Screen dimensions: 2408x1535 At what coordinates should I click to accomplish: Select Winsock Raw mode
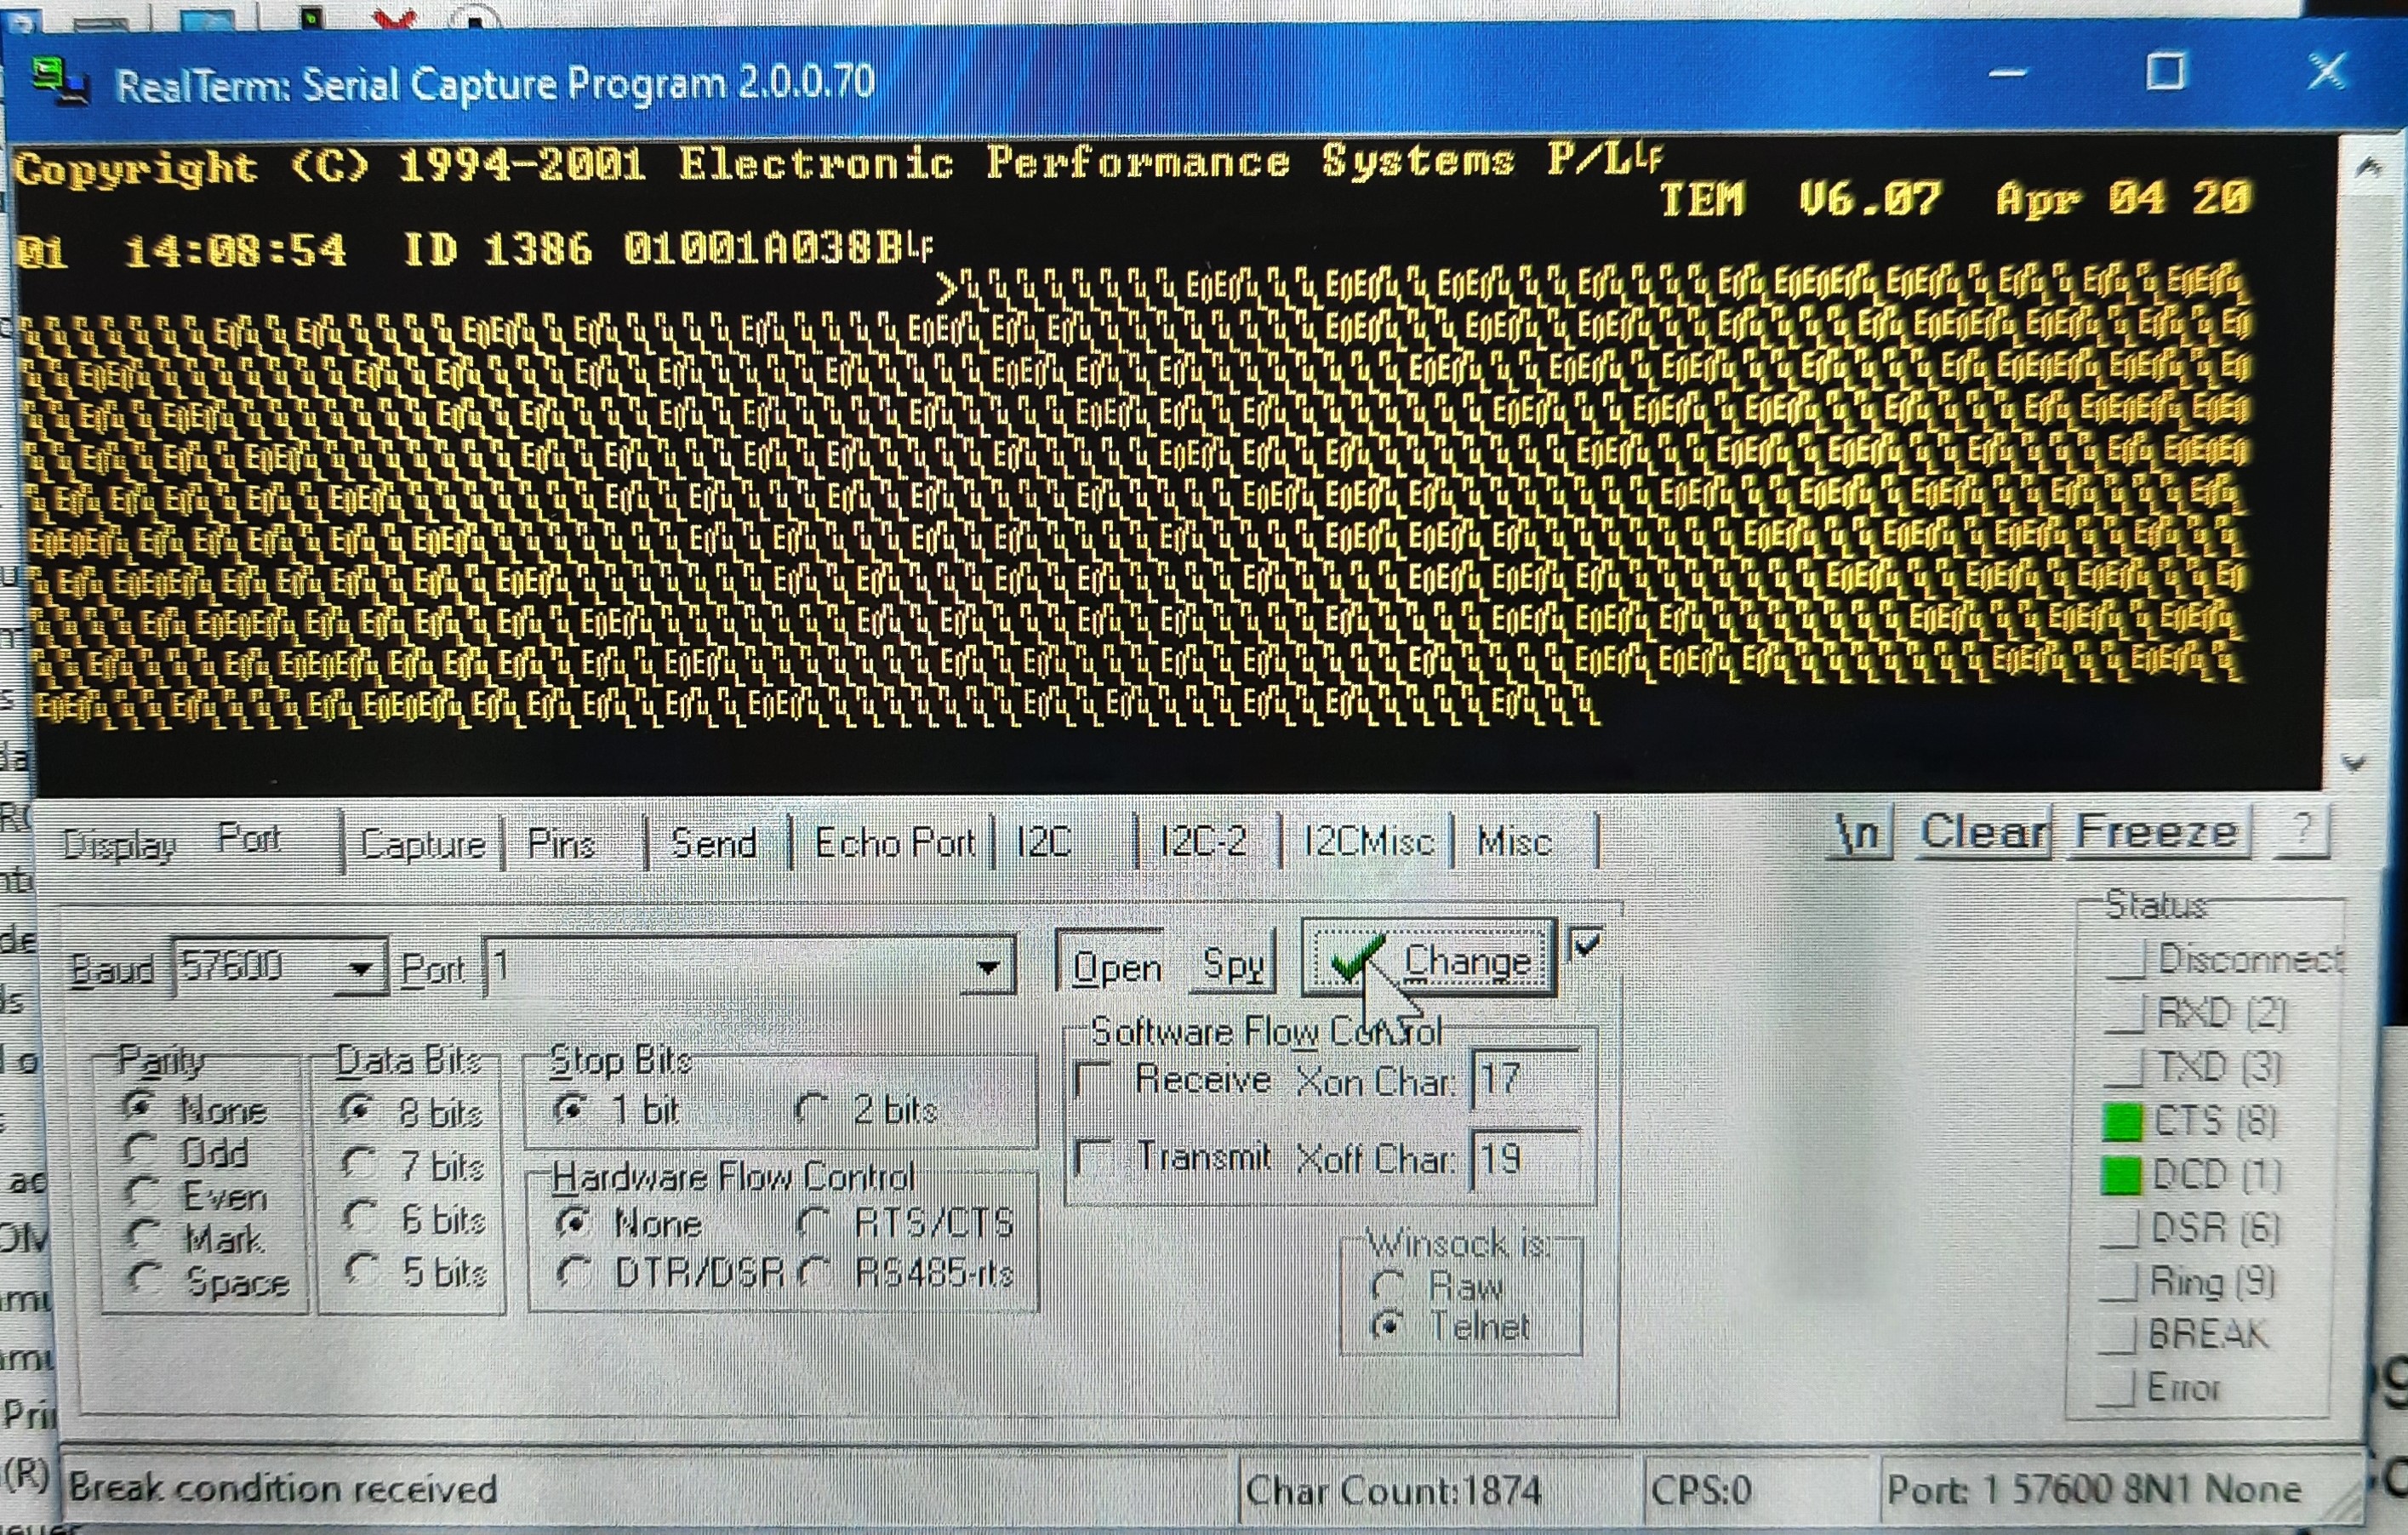pos(1388,1284)
